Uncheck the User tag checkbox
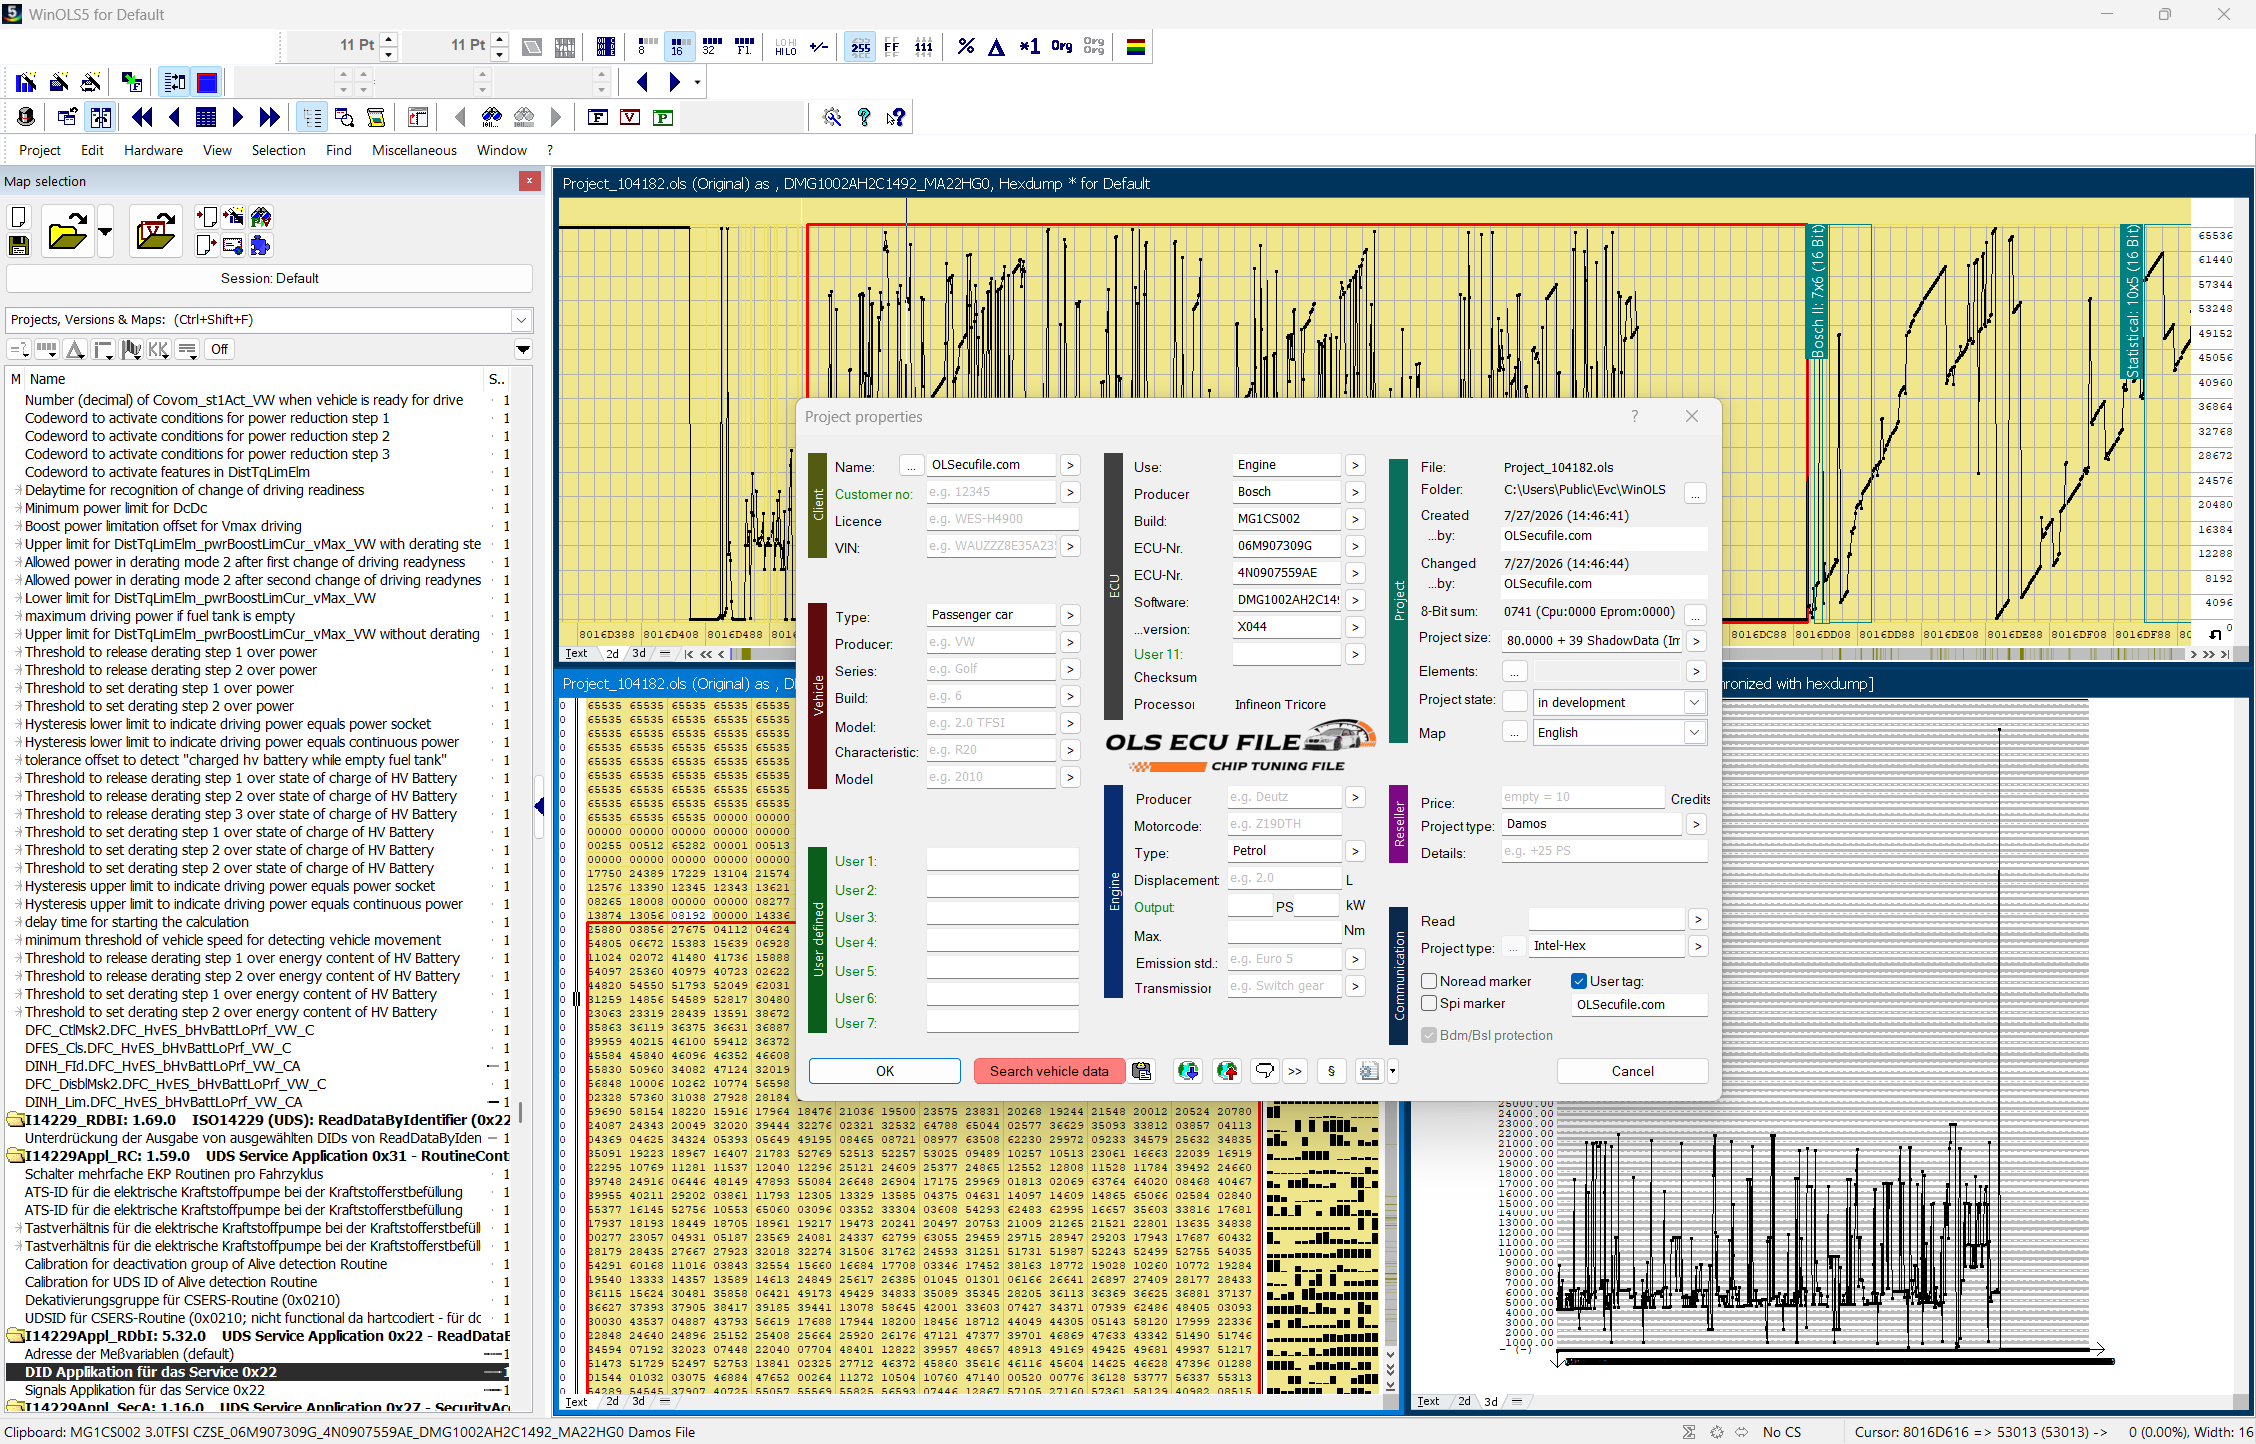The image size is (2256, 1444). click(1579, 981)
